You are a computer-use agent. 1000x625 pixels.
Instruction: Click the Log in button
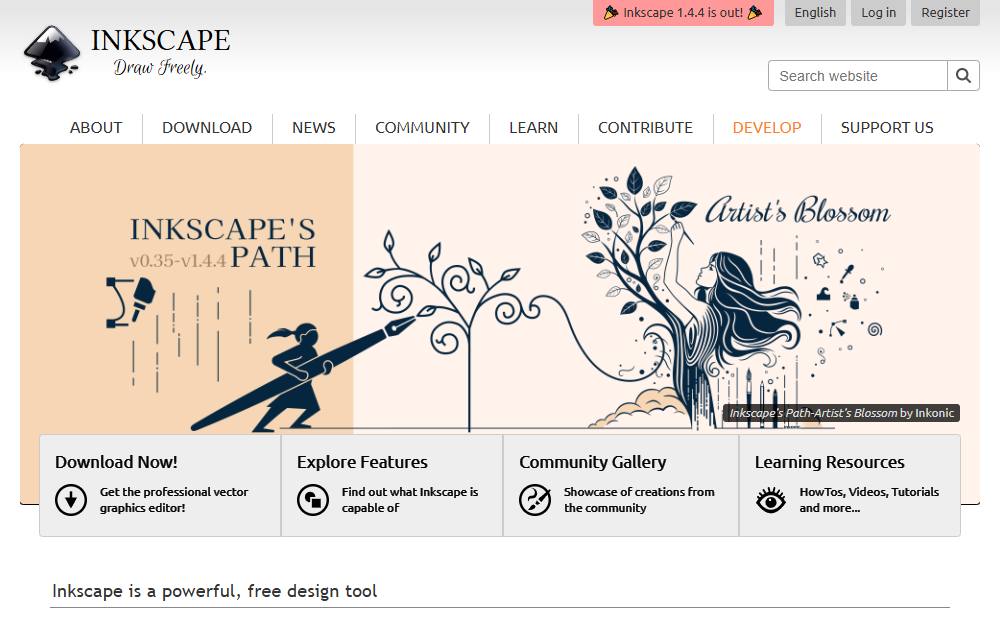pos(878,13)
